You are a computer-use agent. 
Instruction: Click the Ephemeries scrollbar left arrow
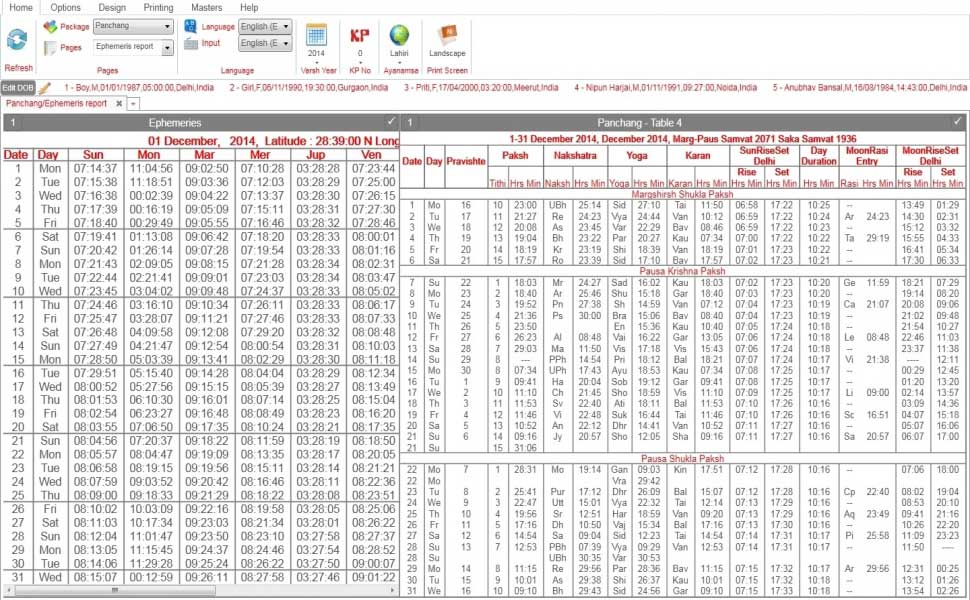tap(7, 591)
